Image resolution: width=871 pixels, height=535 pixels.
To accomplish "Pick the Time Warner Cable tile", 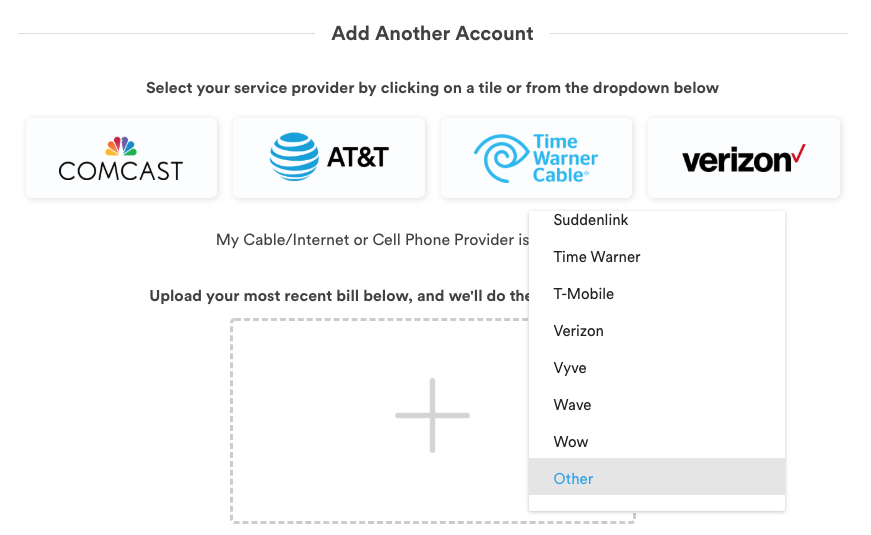I will click(536, 158).
